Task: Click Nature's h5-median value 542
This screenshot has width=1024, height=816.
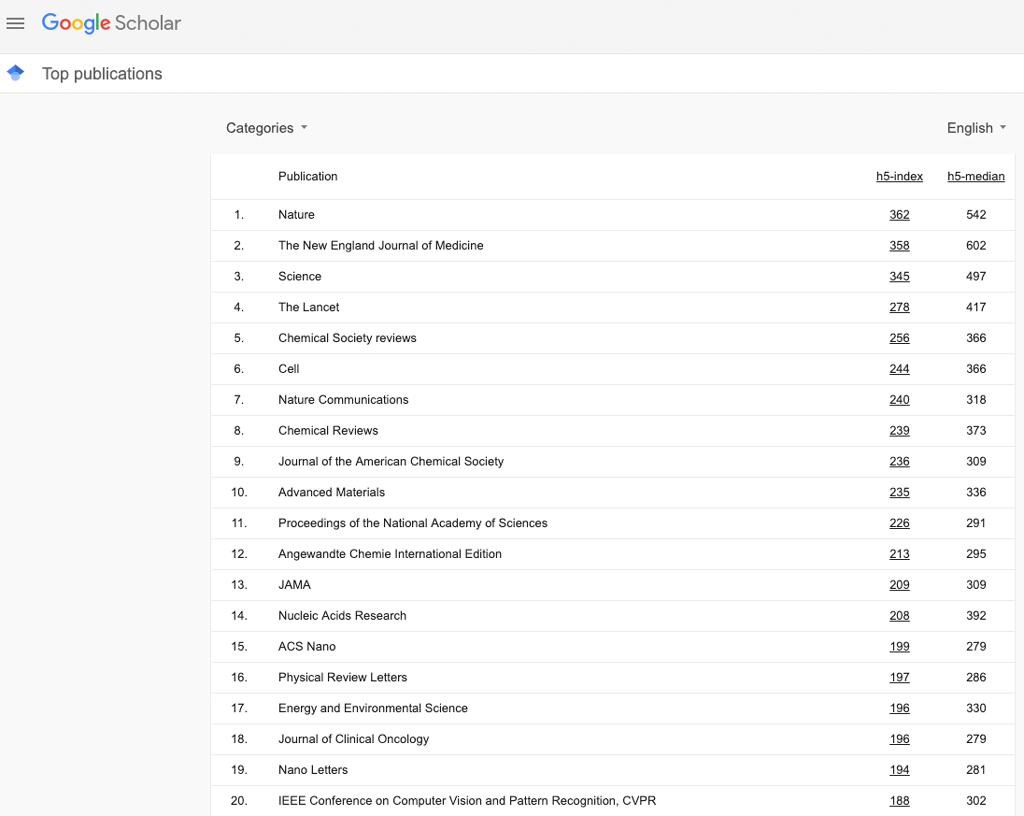Action: [x=976, y=215]
